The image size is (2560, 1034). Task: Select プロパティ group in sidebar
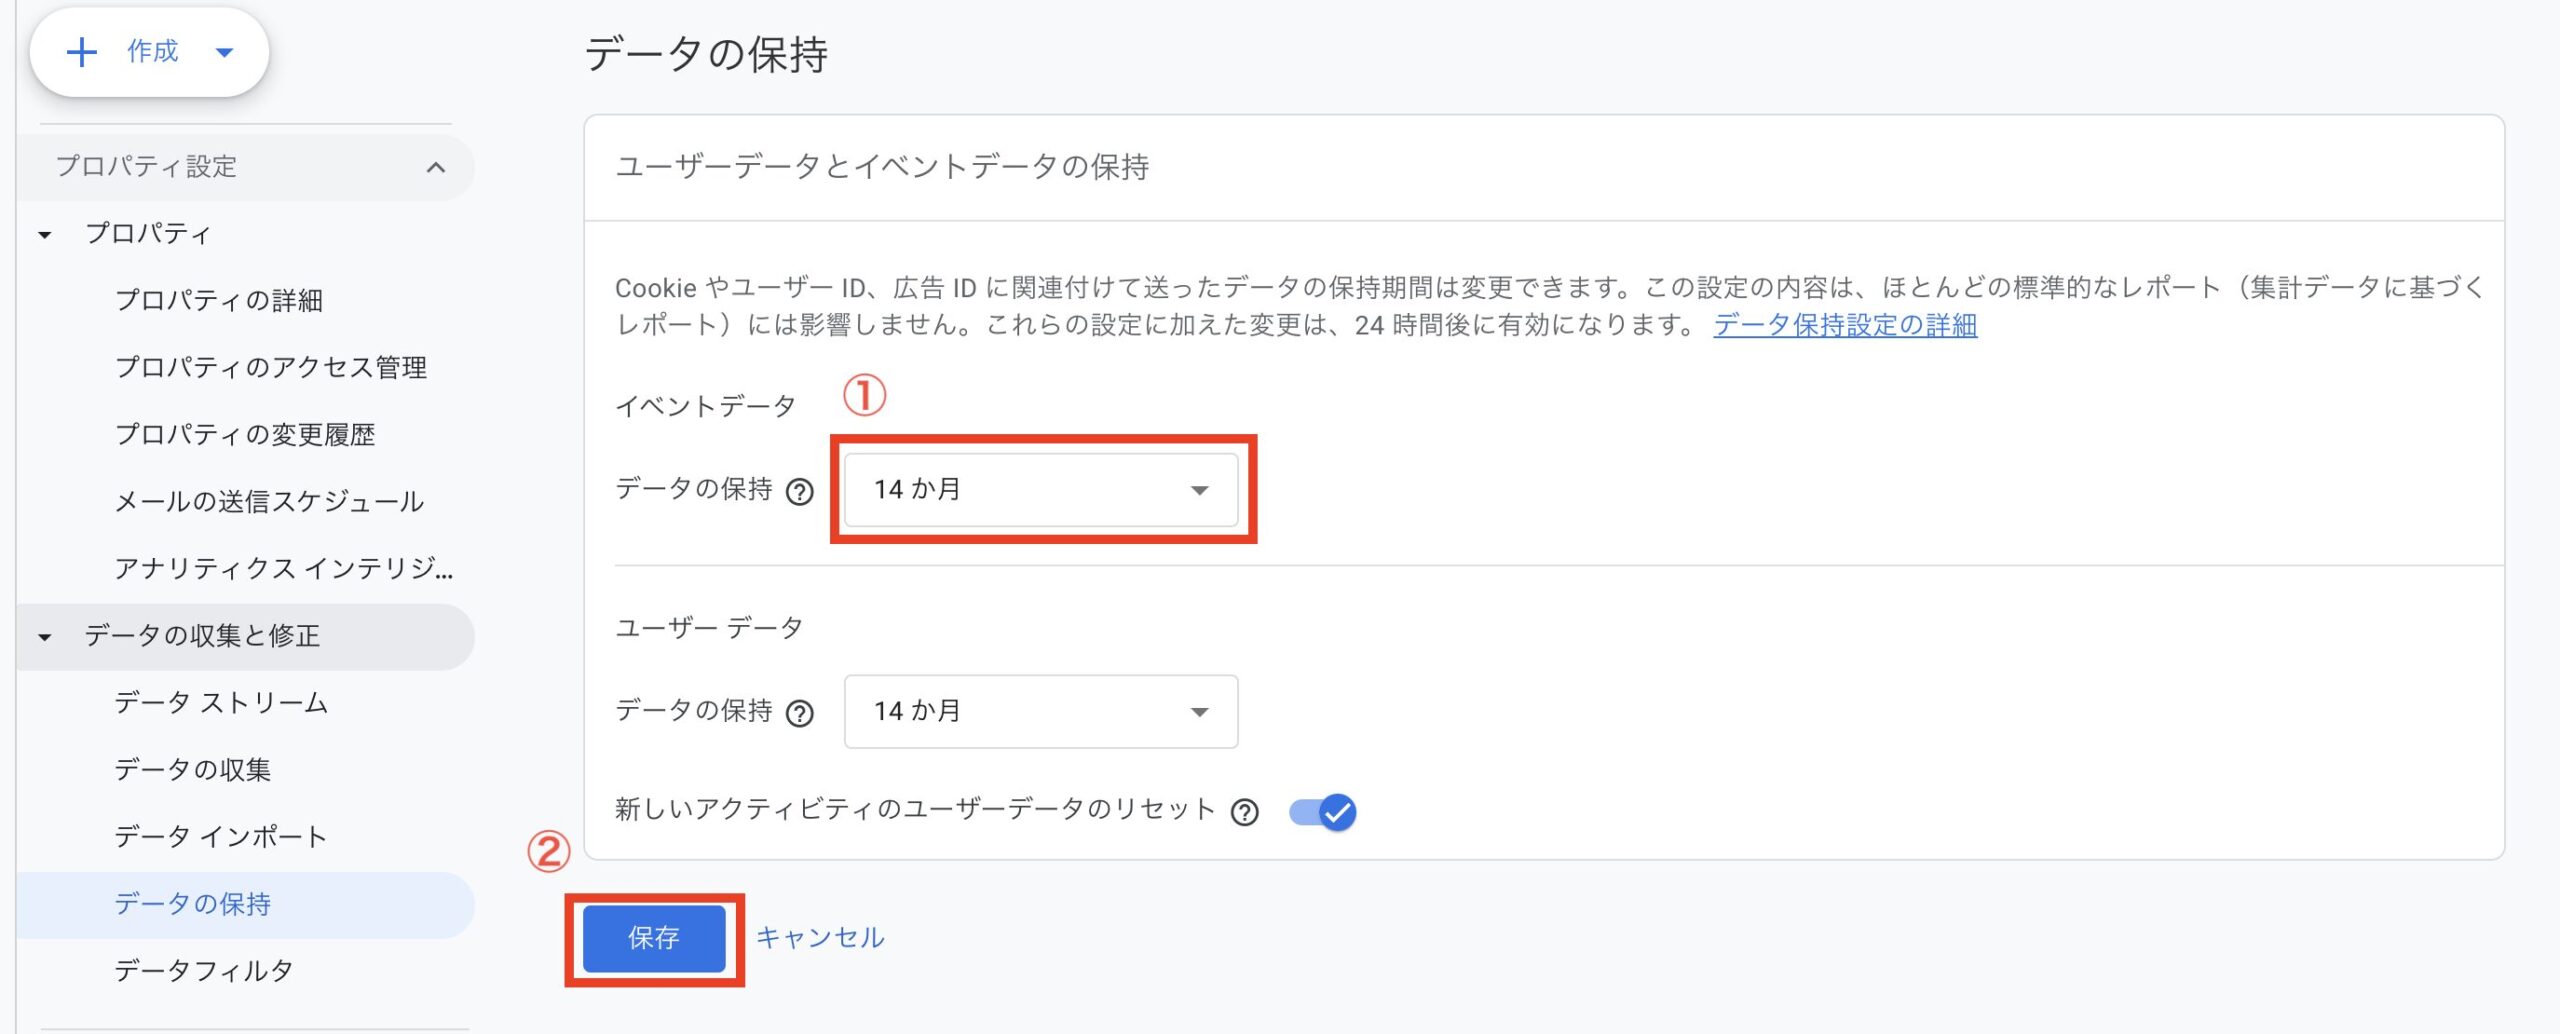[x=148, y=233]
